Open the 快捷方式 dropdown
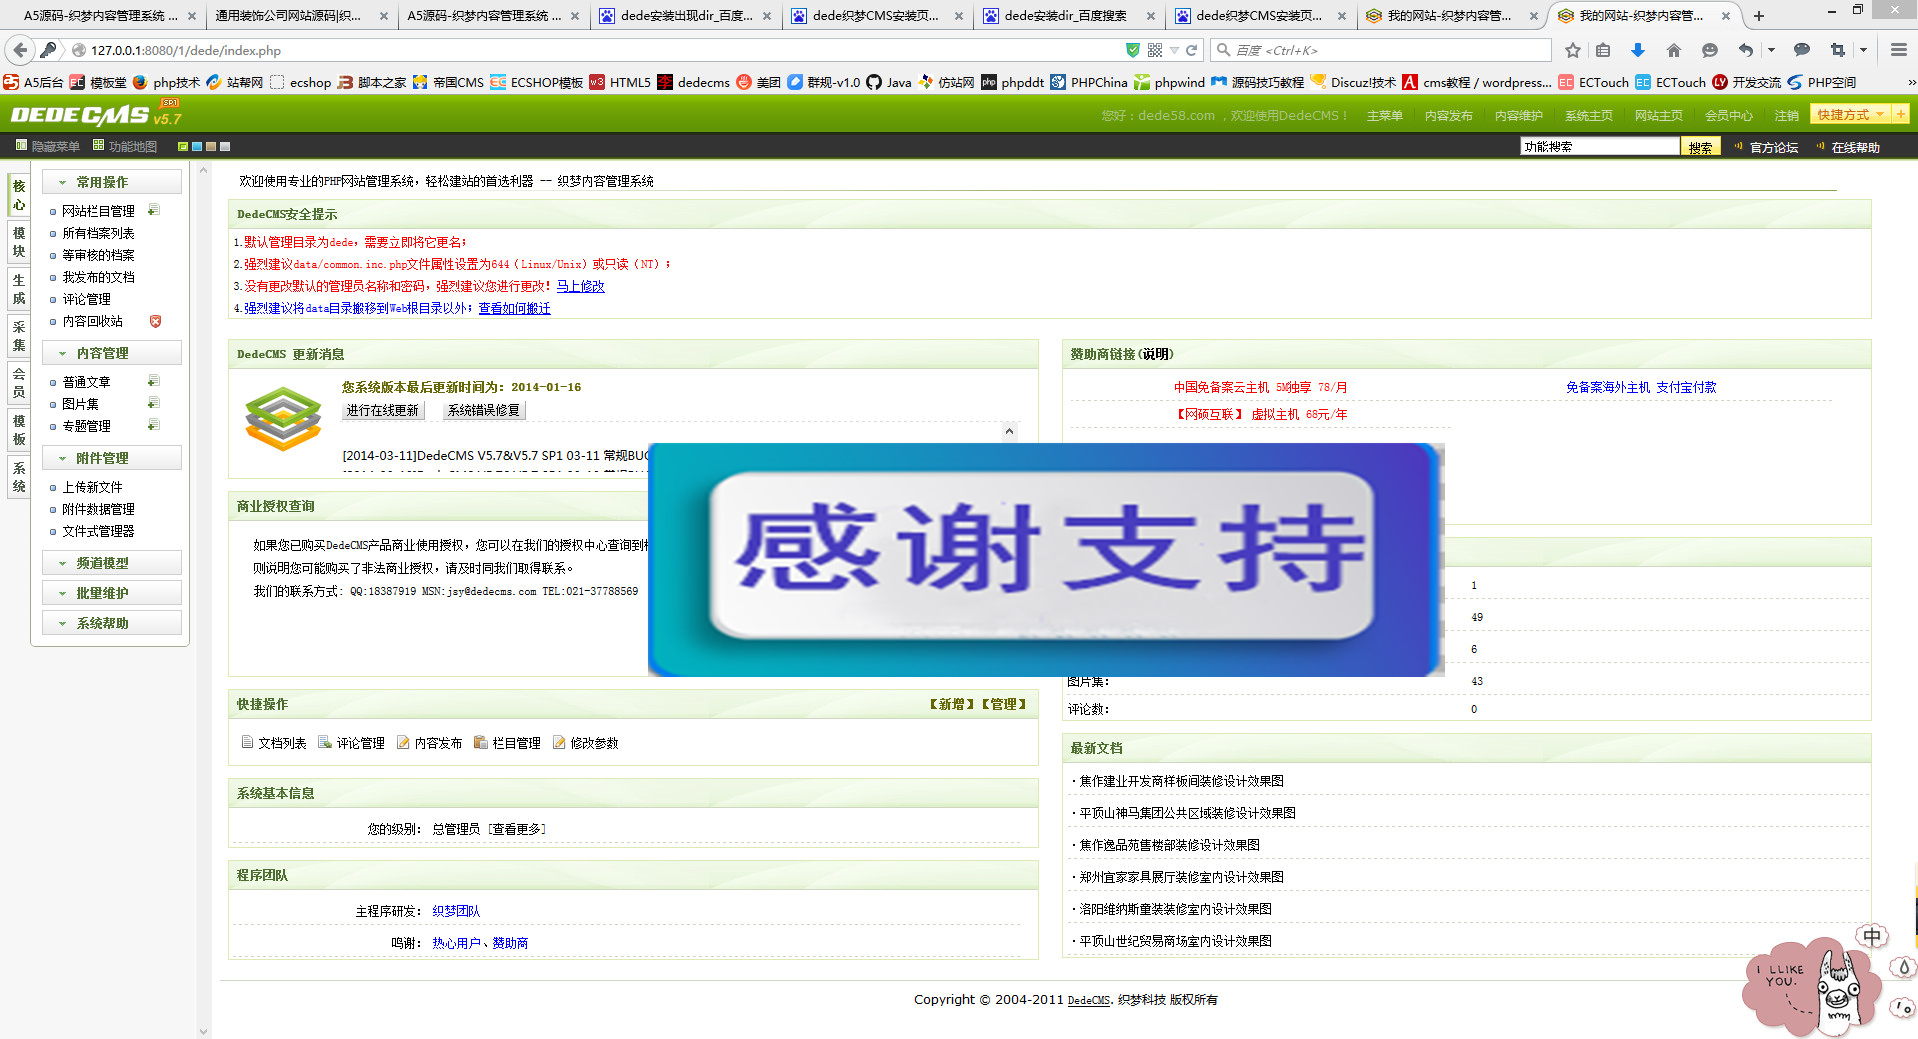This screenshot has width=1918, height=1039. (x=1850, y=114)
